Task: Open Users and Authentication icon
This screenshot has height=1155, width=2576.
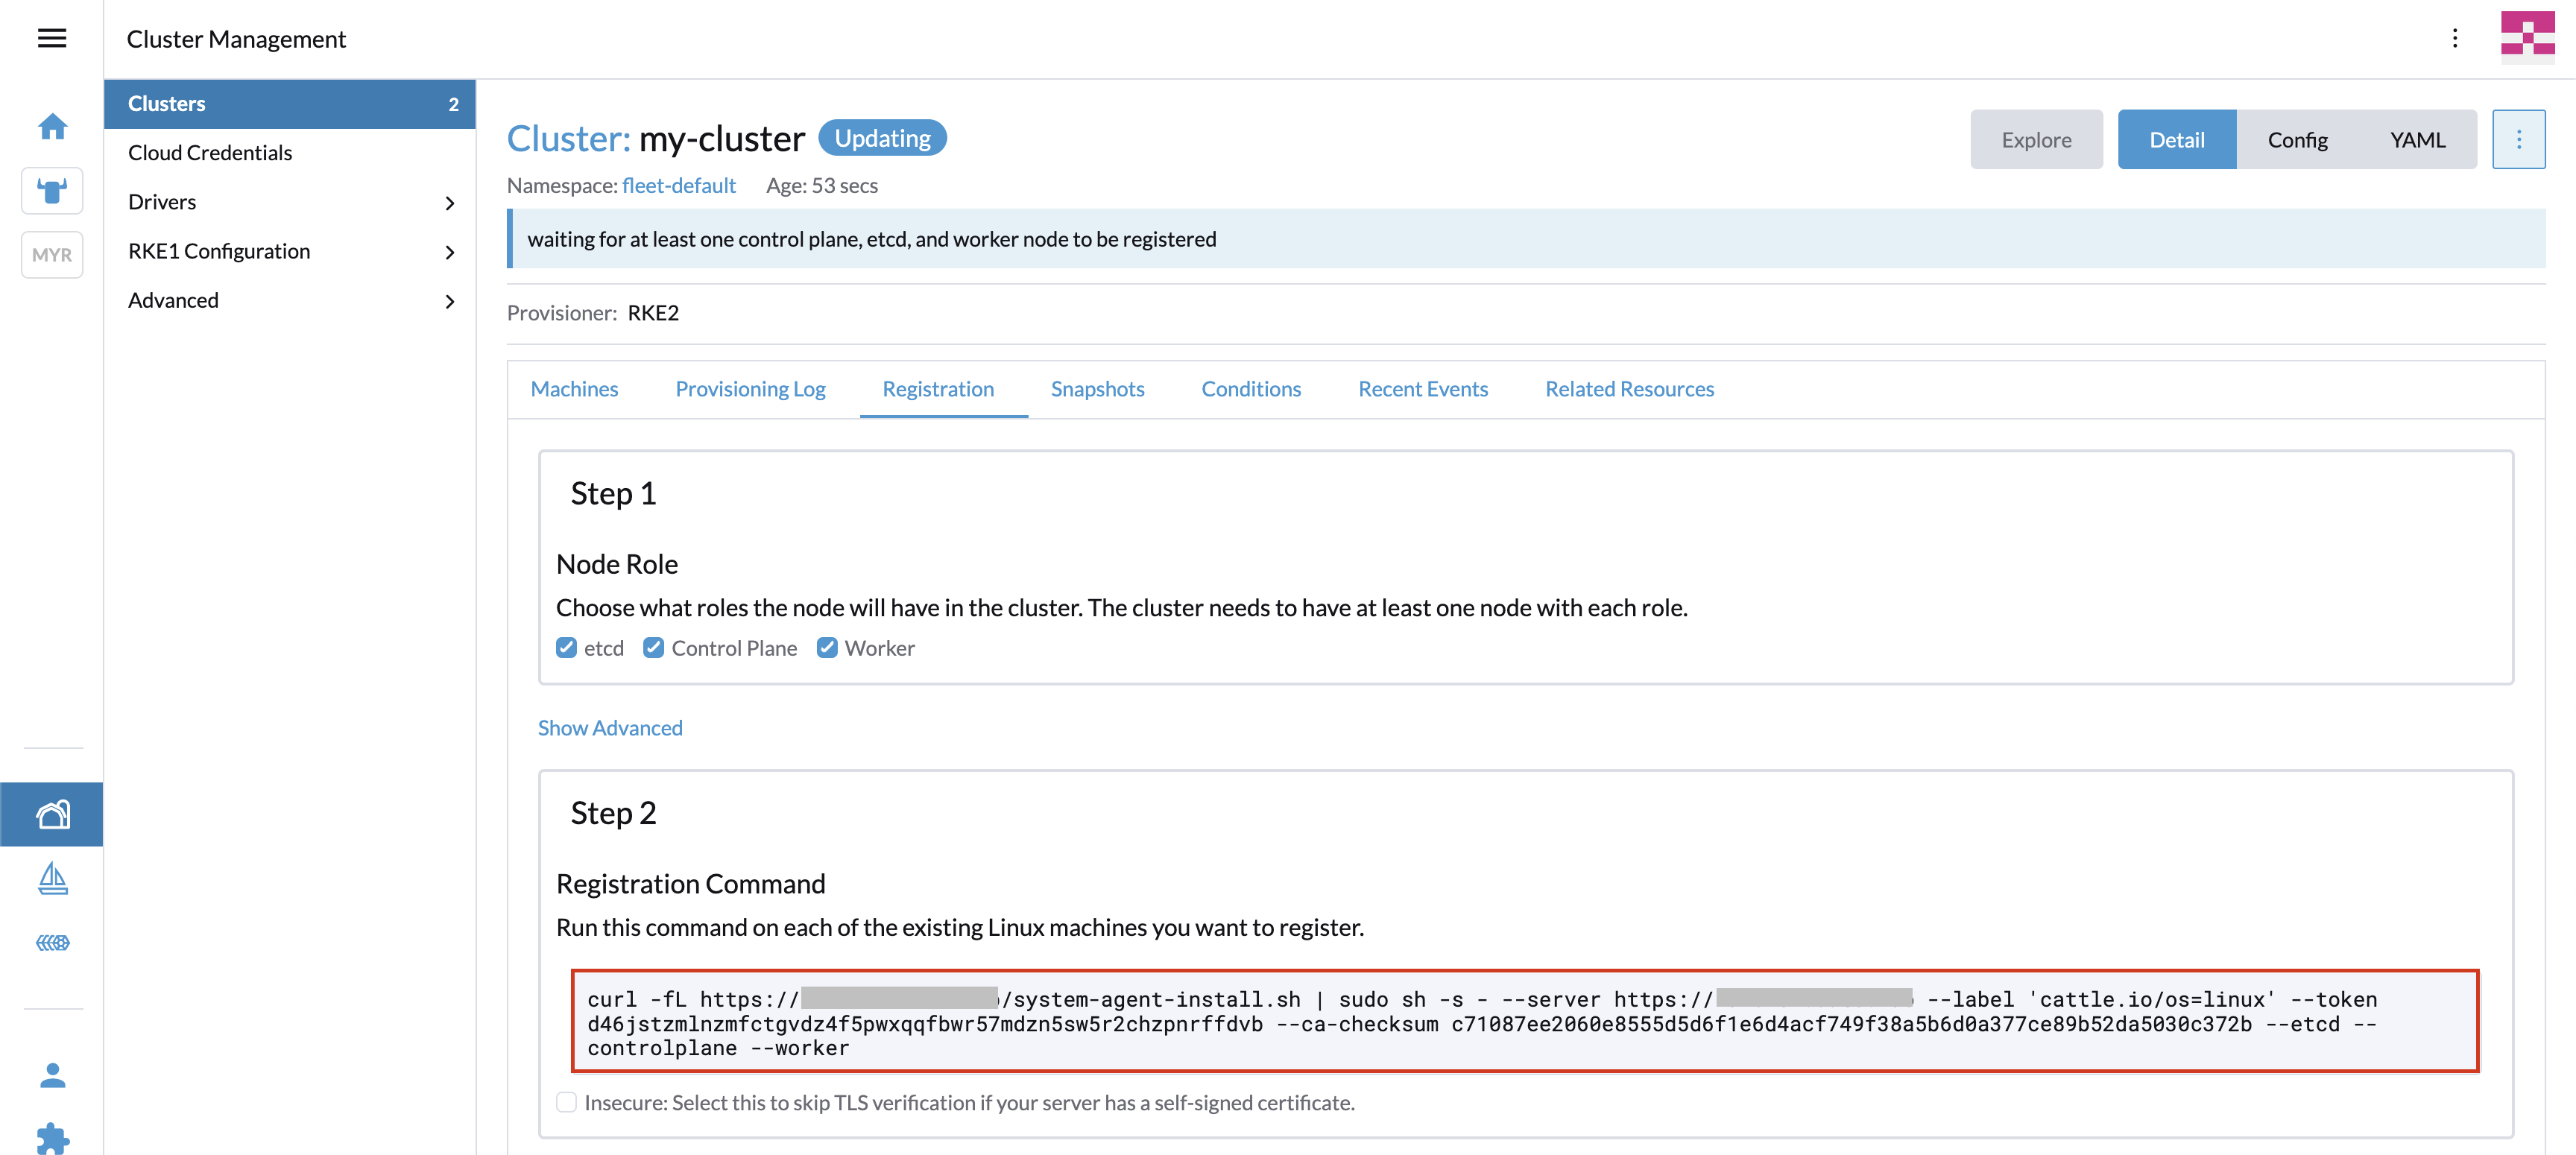Action: tap(52, 1076)
